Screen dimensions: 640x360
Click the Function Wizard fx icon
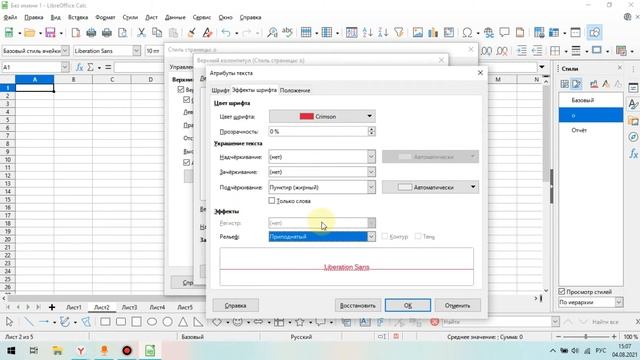(79, 67)
